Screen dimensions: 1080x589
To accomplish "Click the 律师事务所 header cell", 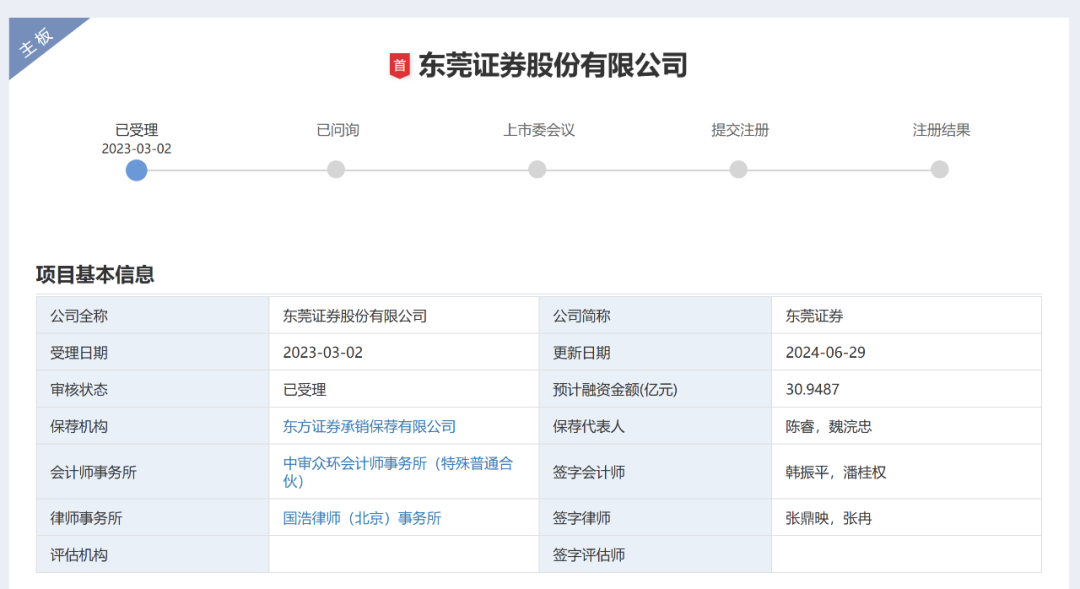I will point(152,517).
